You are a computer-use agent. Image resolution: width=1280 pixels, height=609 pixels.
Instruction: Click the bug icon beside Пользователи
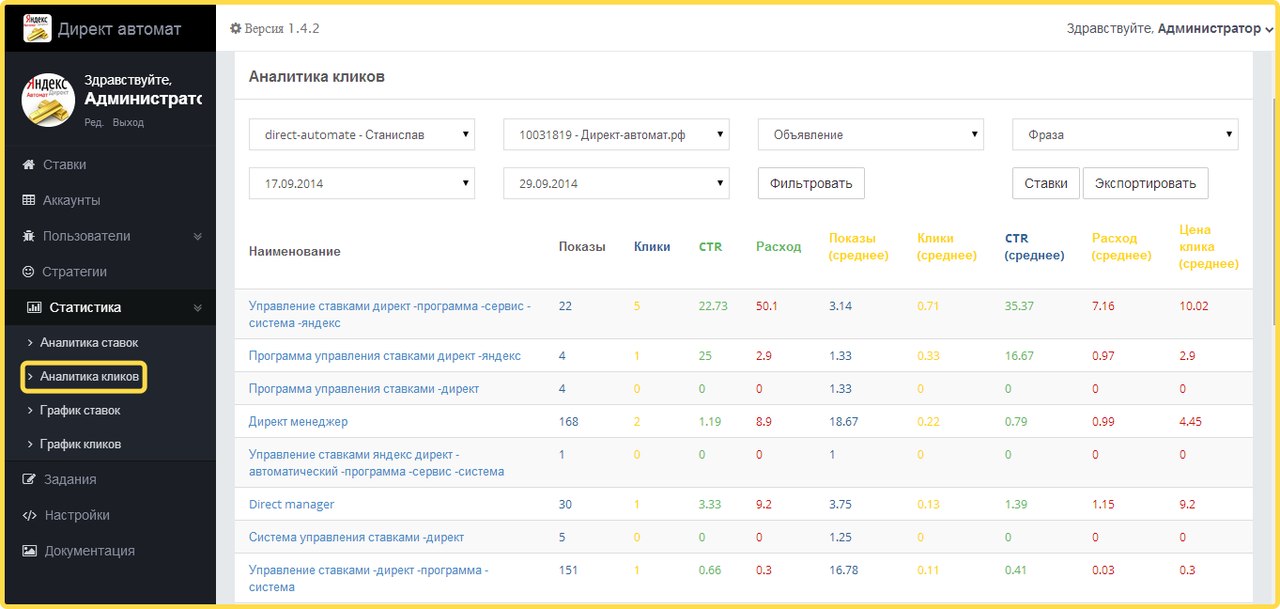coord(29,236)
